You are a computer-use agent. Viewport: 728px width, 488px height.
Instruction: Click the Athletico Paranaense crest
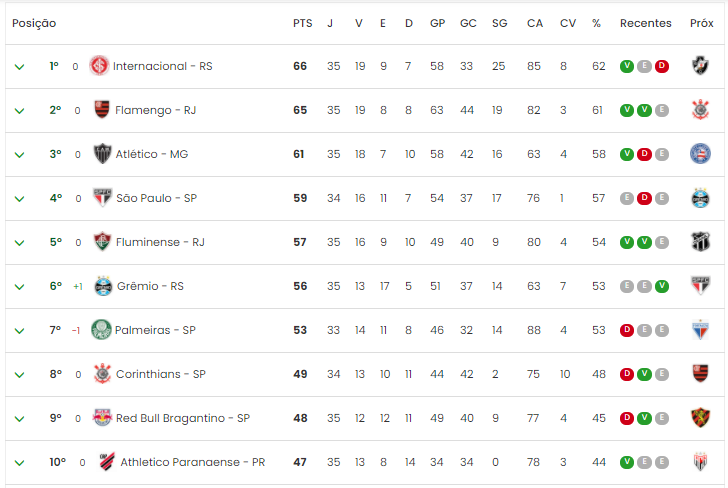pos(107,462)
